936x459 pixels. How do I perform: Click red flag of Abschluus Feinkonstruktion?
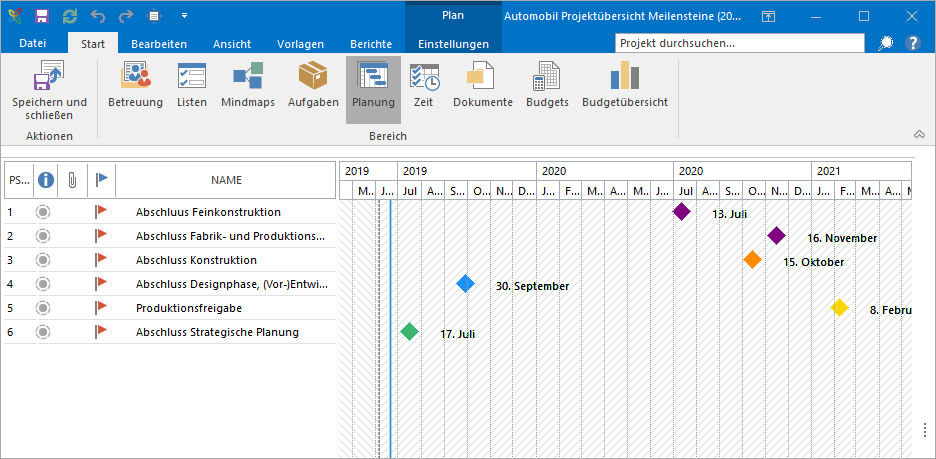100,211
